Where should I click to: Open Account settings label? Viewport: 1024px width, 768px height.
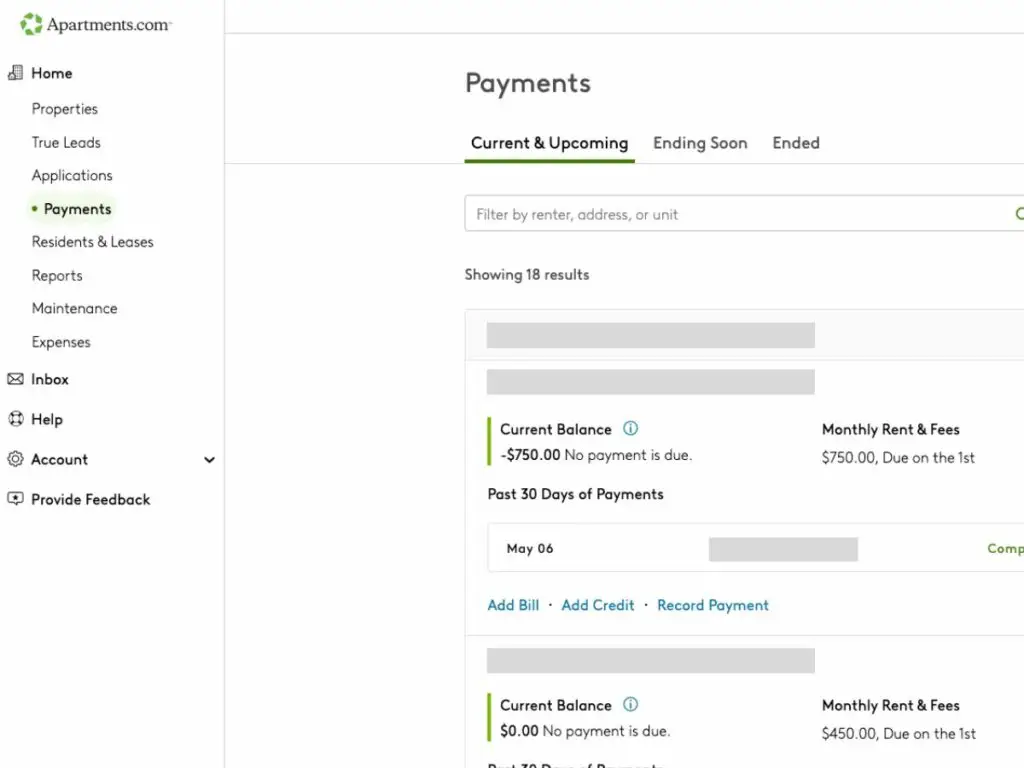[x=59, y=459]
